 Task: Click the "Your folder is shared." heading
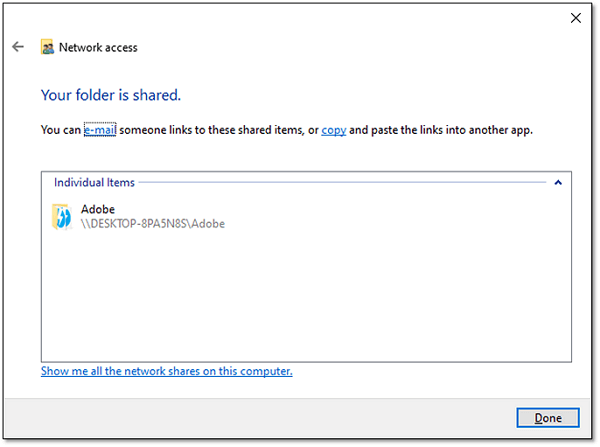tap(110, 96)
